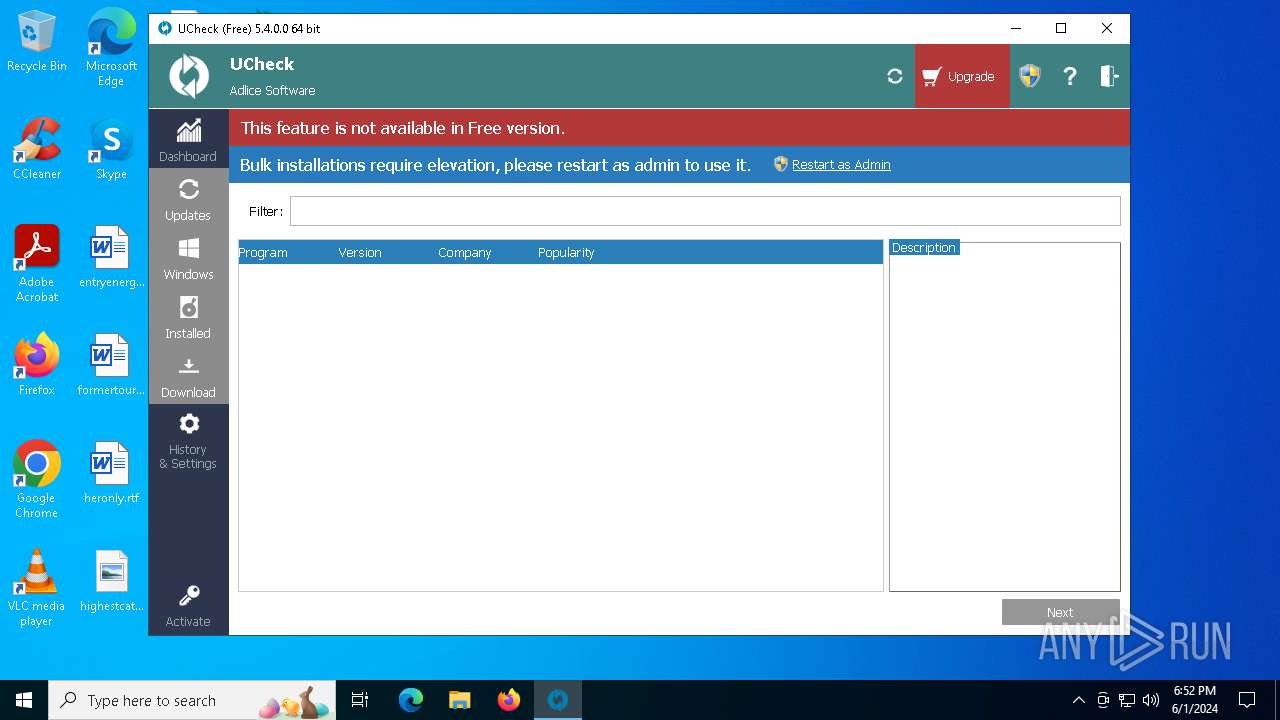1280x720 pixels.
Task: Show the Installed programs section
Action: pyautogui.click(x=188, y=317)
